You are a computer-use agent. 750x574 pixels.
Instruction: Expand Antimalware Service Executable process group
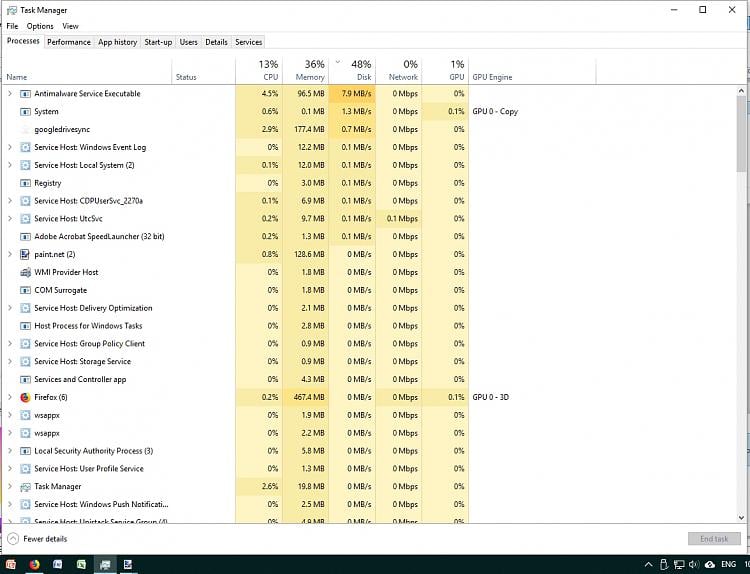(10, 94)
